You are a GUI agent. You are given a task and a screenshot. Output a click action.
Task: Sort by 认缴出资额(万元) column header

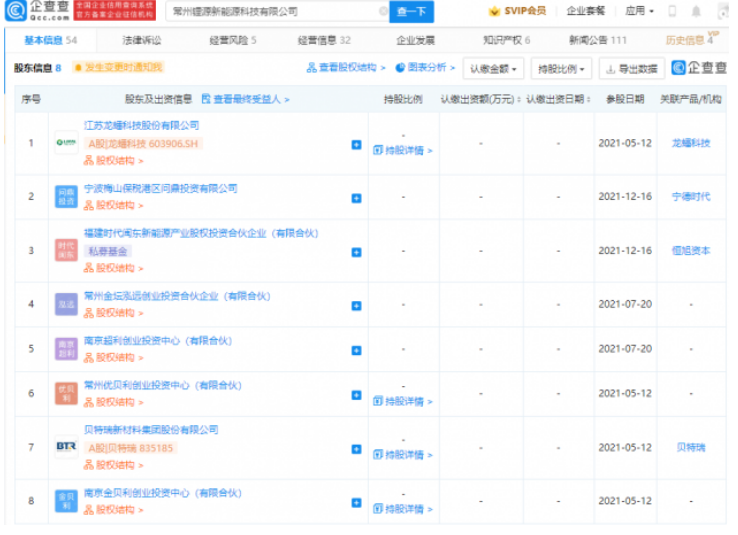(x=480, y=99)
